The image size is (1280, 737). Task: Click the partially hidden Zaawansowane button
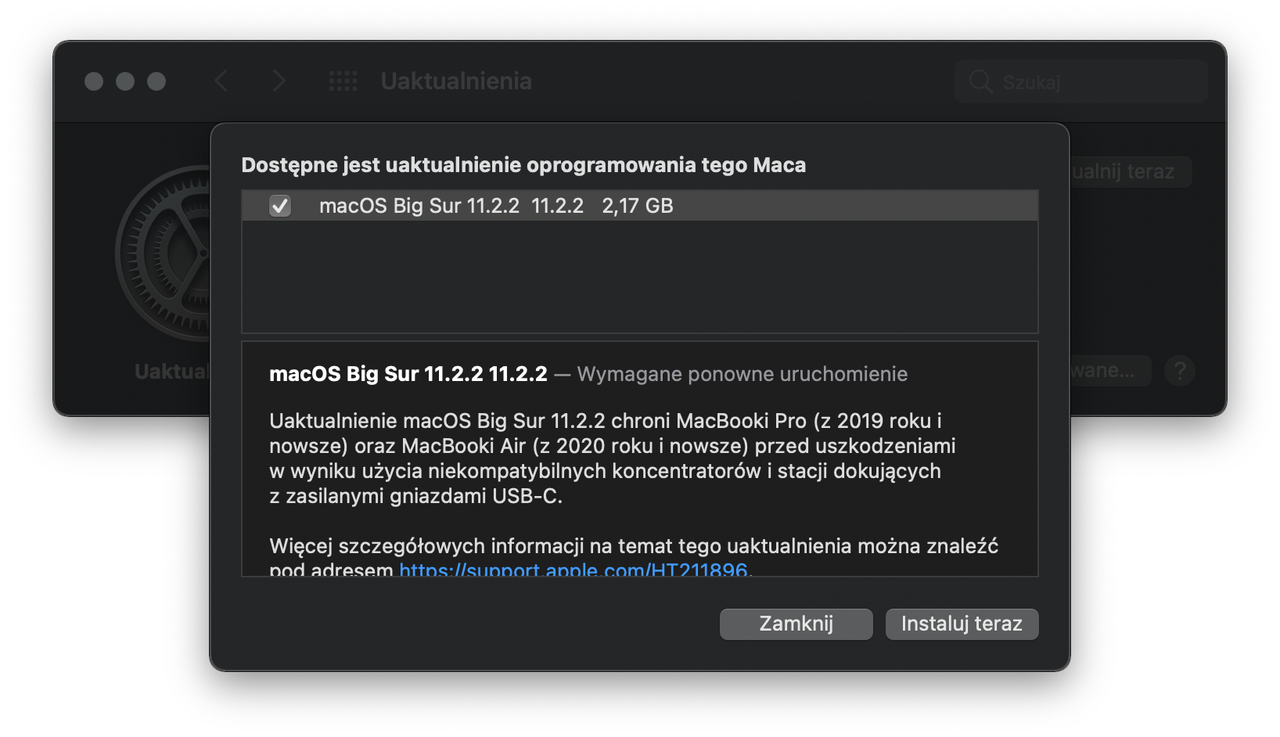tap(1108, 371)
